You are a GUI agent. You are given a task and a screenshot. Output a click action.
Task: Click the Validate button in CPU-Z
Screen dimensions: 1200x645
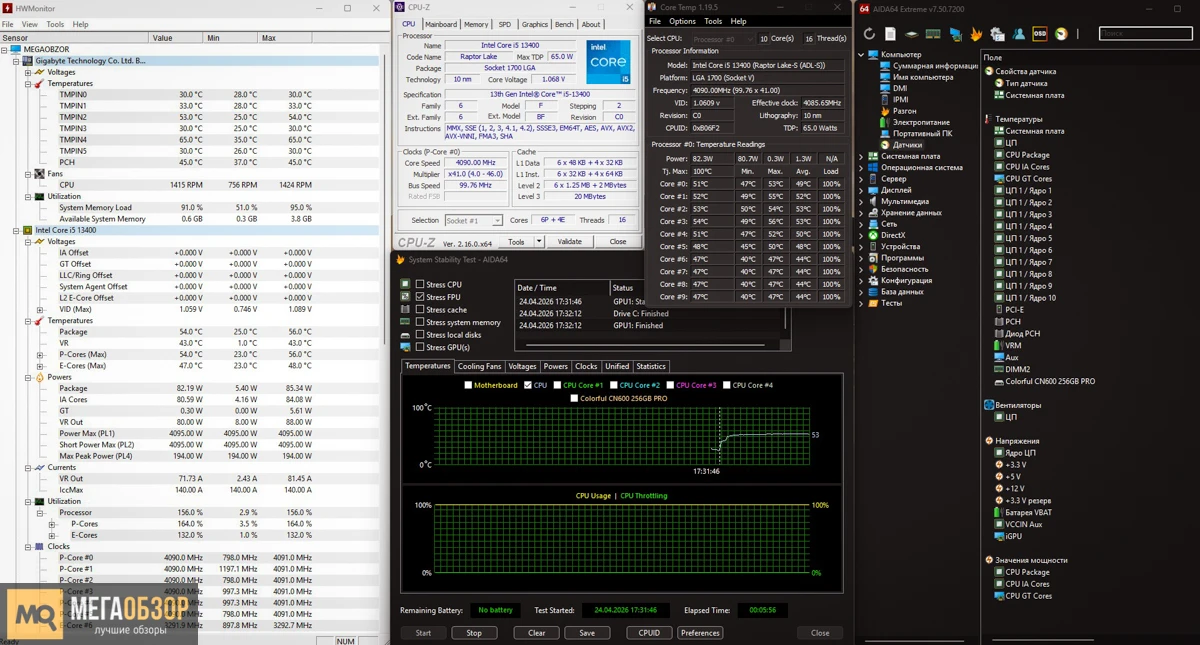(569, 241)
